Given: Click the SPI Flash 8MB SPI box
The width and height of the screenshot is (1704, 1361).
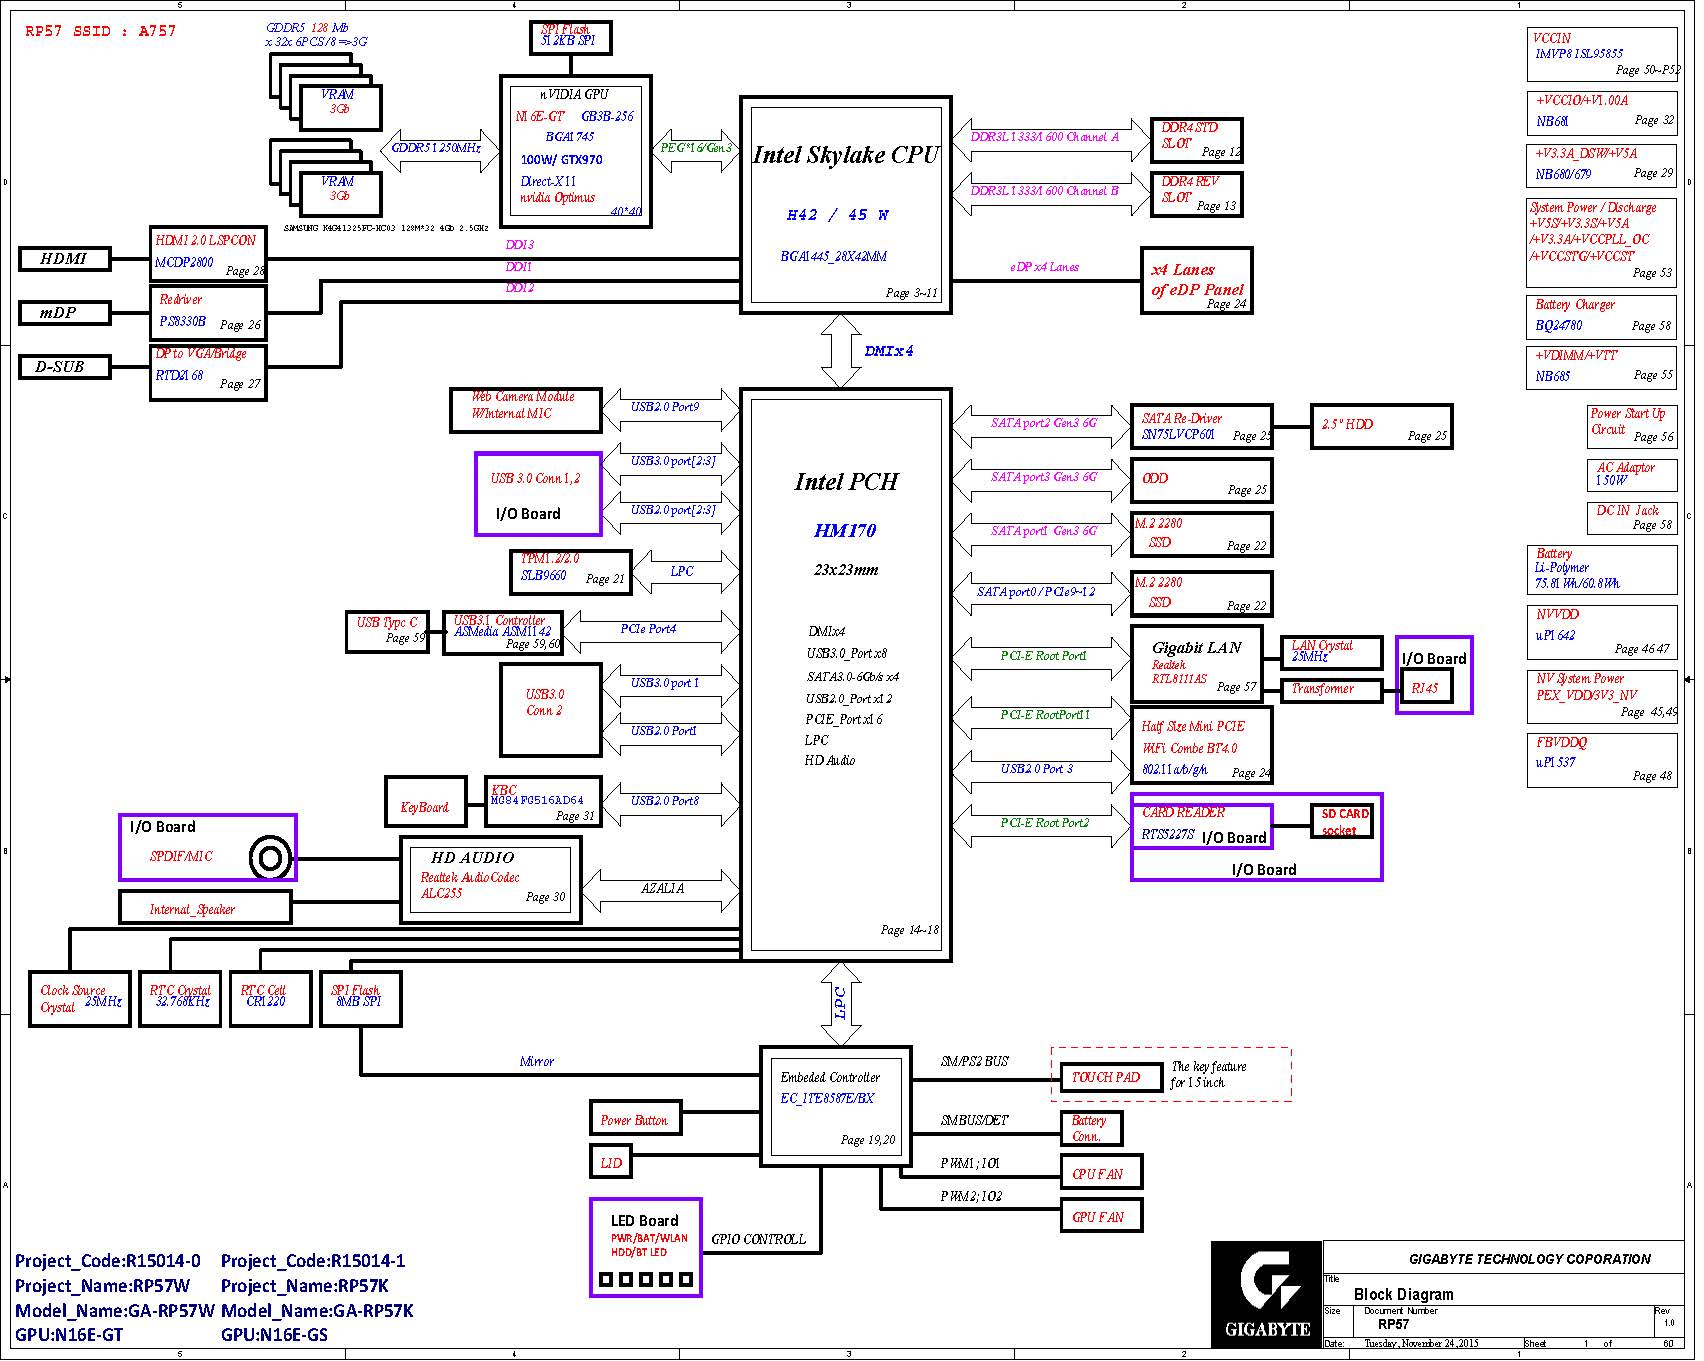Looking at the screenshot, I should (x=361, y=998).
